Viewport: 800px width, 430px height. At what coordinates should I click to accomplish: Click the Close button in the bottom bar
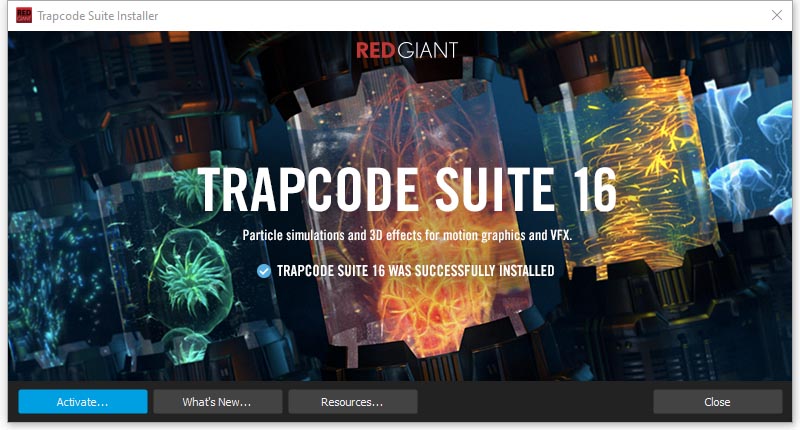point(717,402)
